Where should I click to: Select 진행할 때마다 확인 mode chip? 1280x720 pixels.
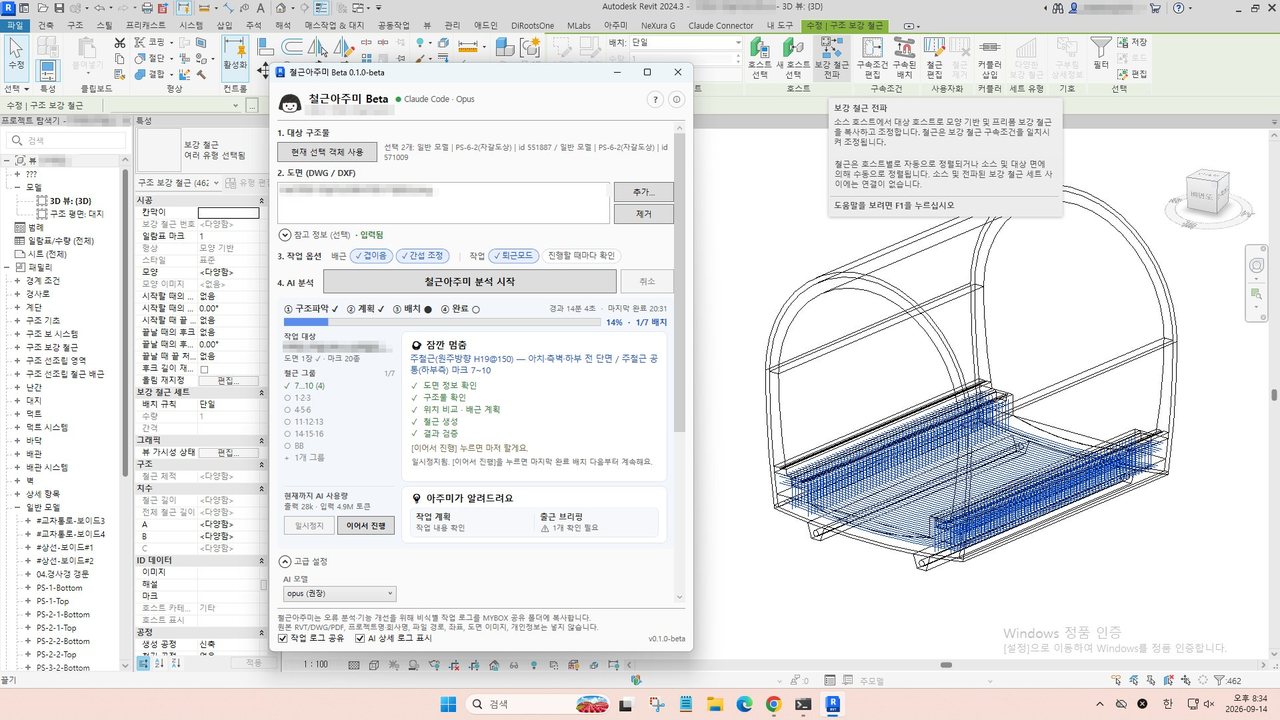(x=581, y=256)
